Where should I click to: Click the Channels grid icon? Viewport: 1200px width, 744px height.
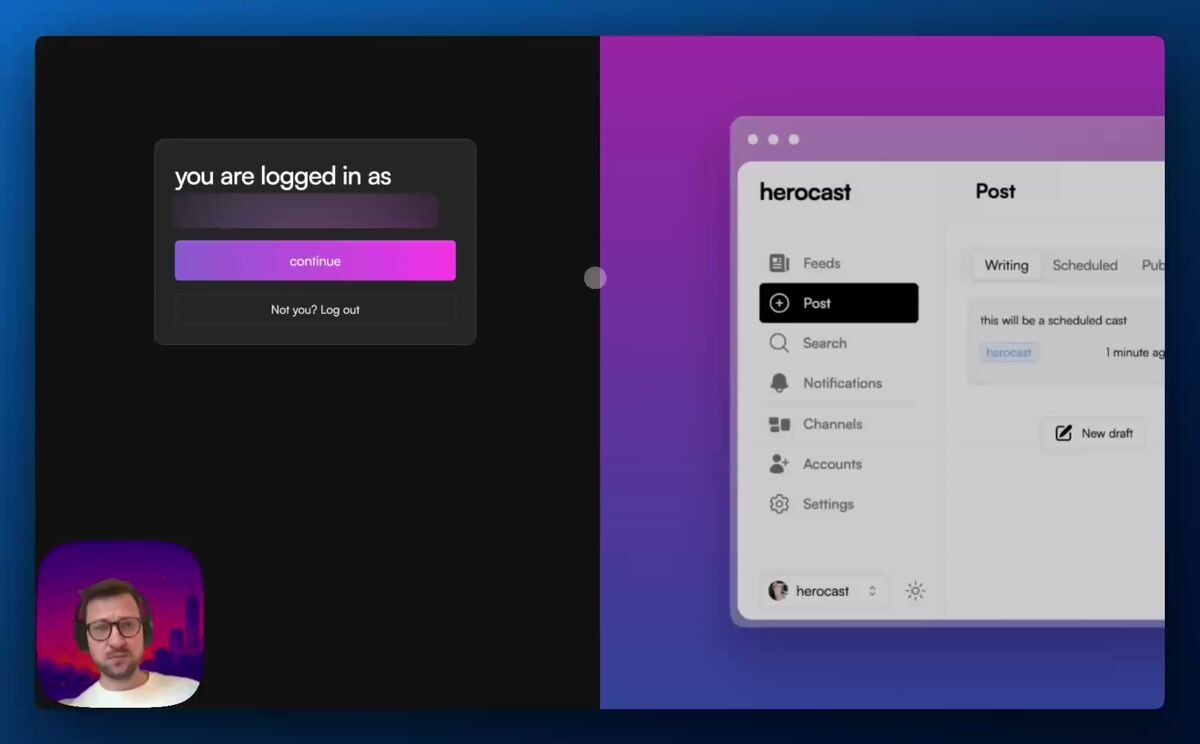point(779,424)
